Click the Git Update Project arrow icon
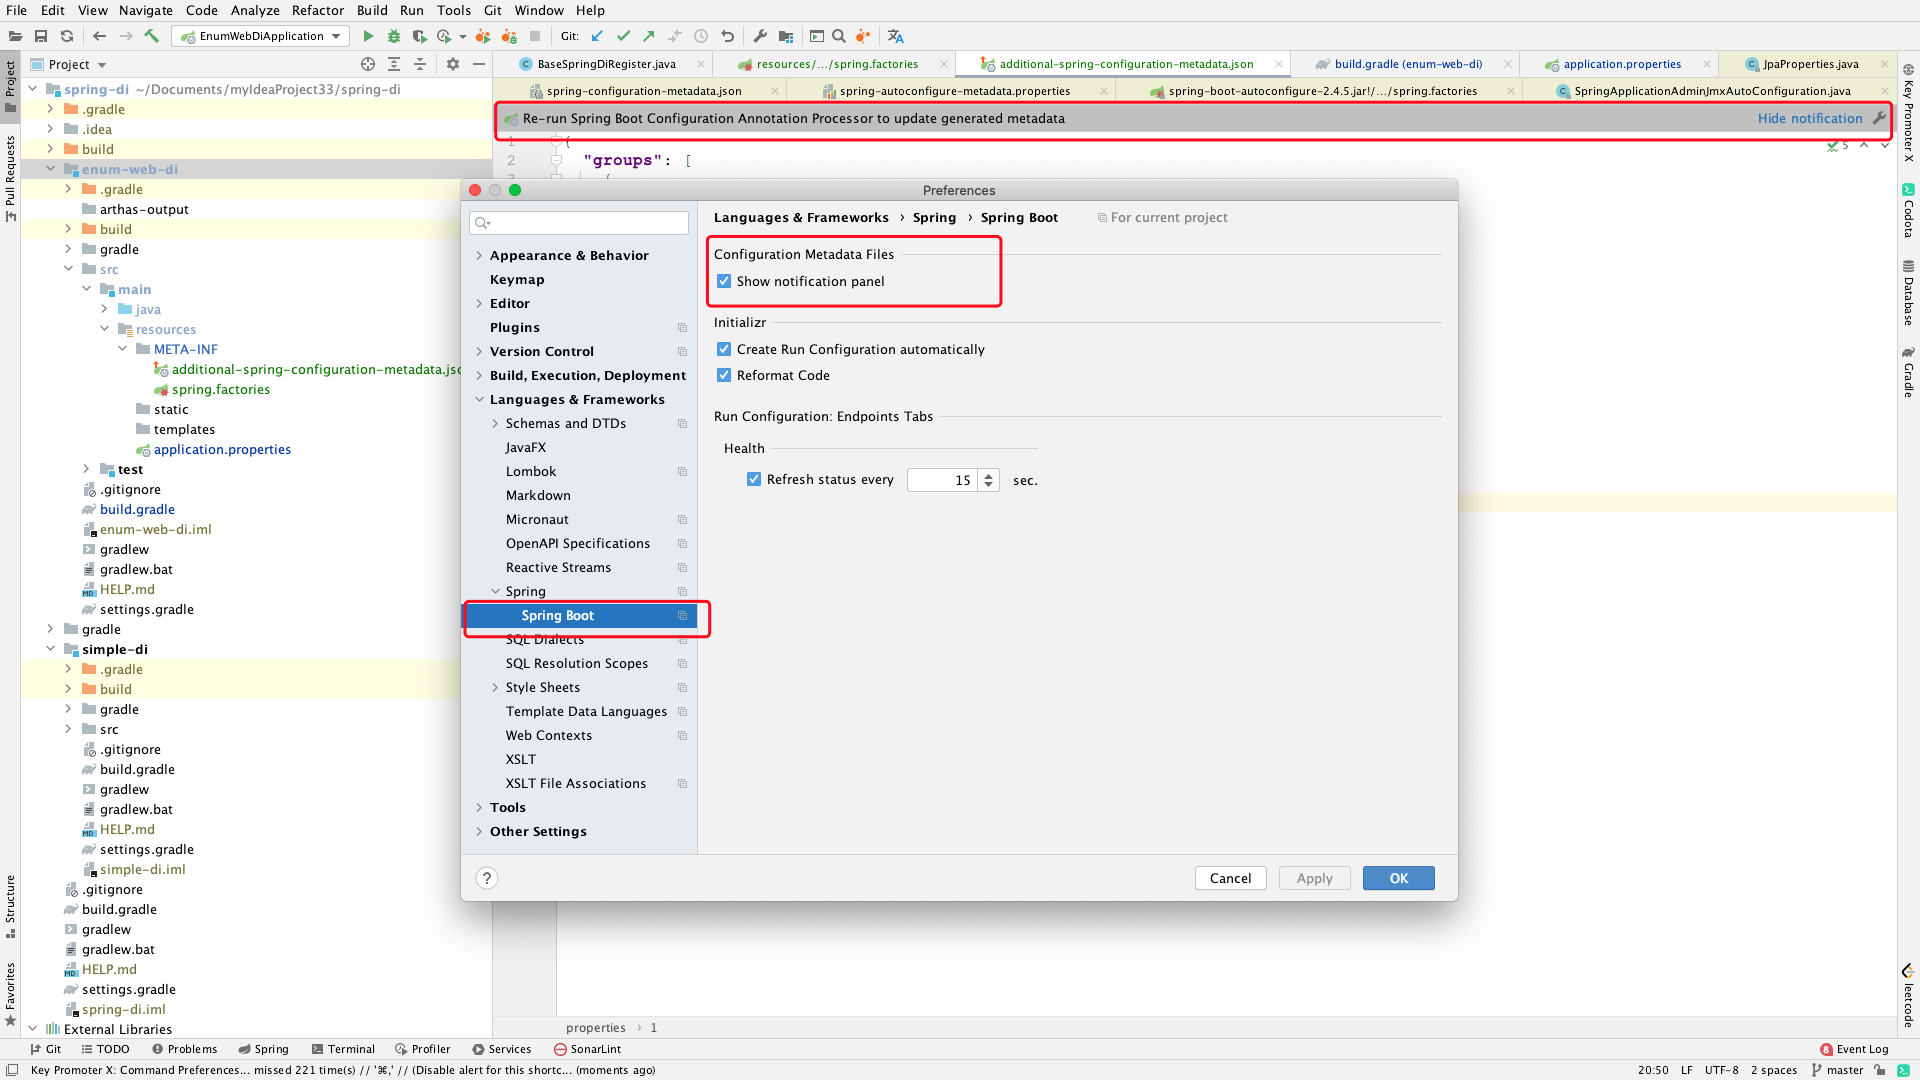 [x=597, y=36]
